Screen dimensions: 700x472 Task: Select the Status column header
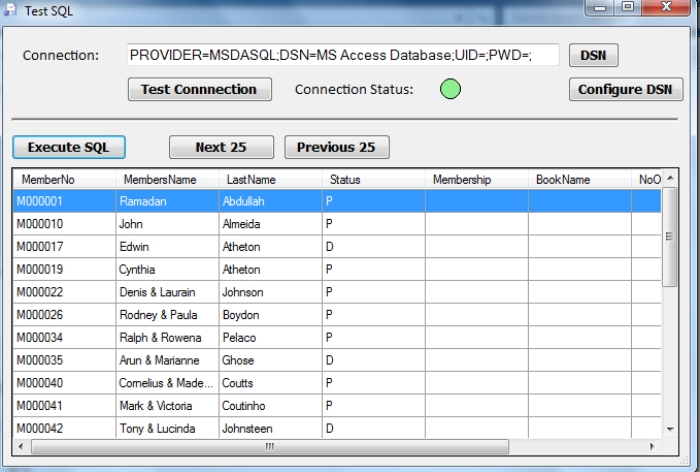pos(373,180)
